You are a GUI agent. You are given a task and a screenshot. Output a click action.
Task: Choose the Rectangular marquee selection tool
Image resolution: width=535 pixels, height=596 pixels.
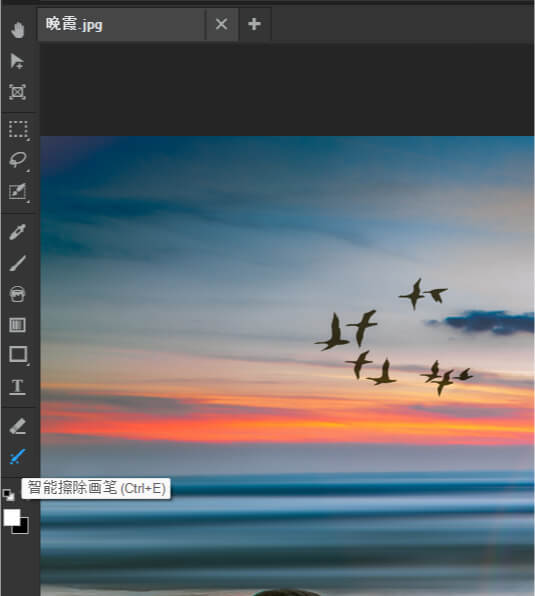pyautogui.click(x=18, y=130)
